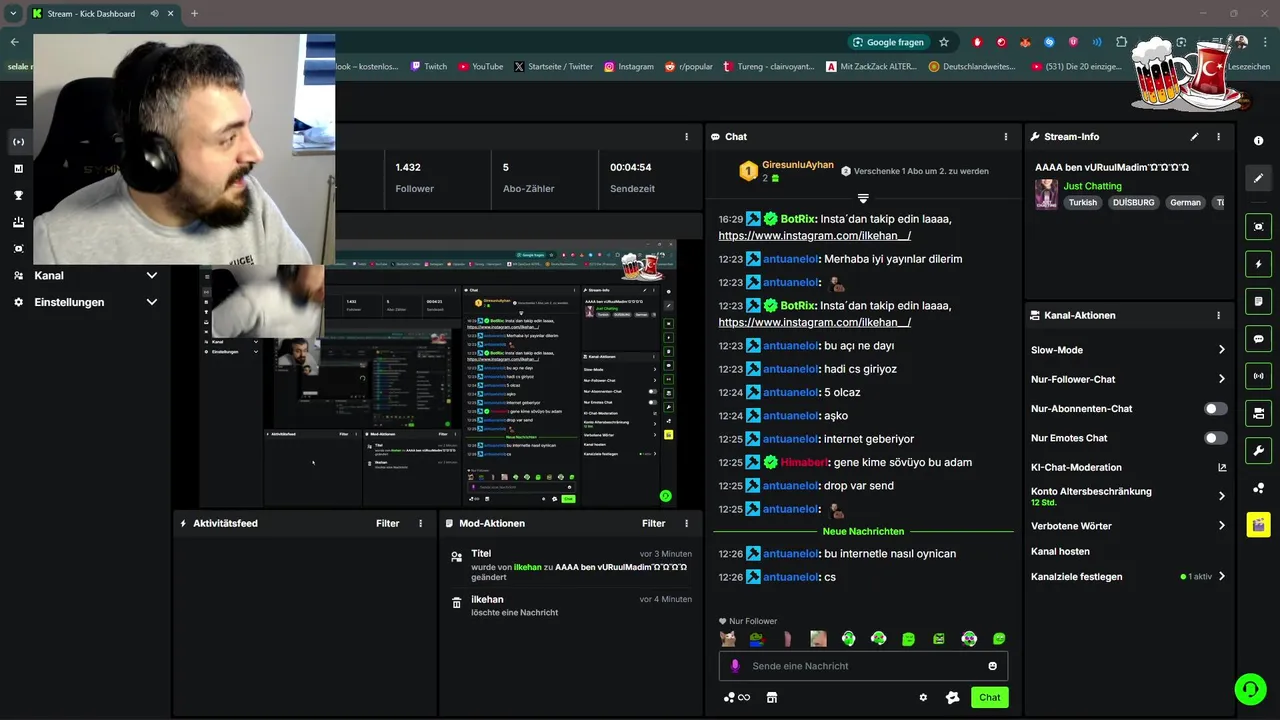Click the broadcast signal icon in right sidebar

pyautogui.click(x=1258, y=376)
